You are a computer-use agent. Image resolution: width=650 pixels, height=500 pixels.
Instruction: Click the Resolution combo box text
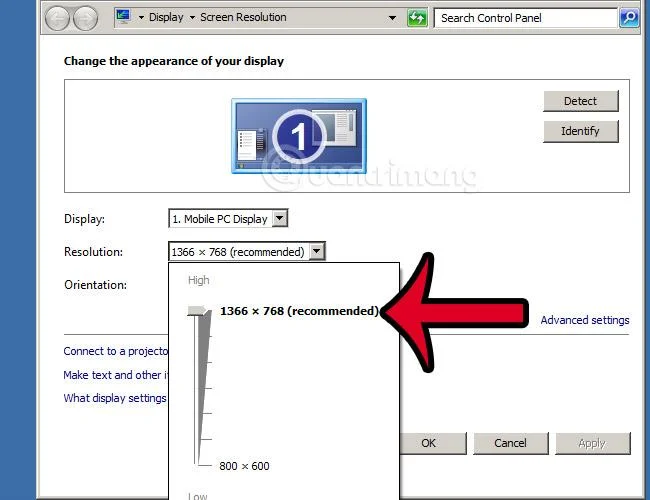point(238,252)
